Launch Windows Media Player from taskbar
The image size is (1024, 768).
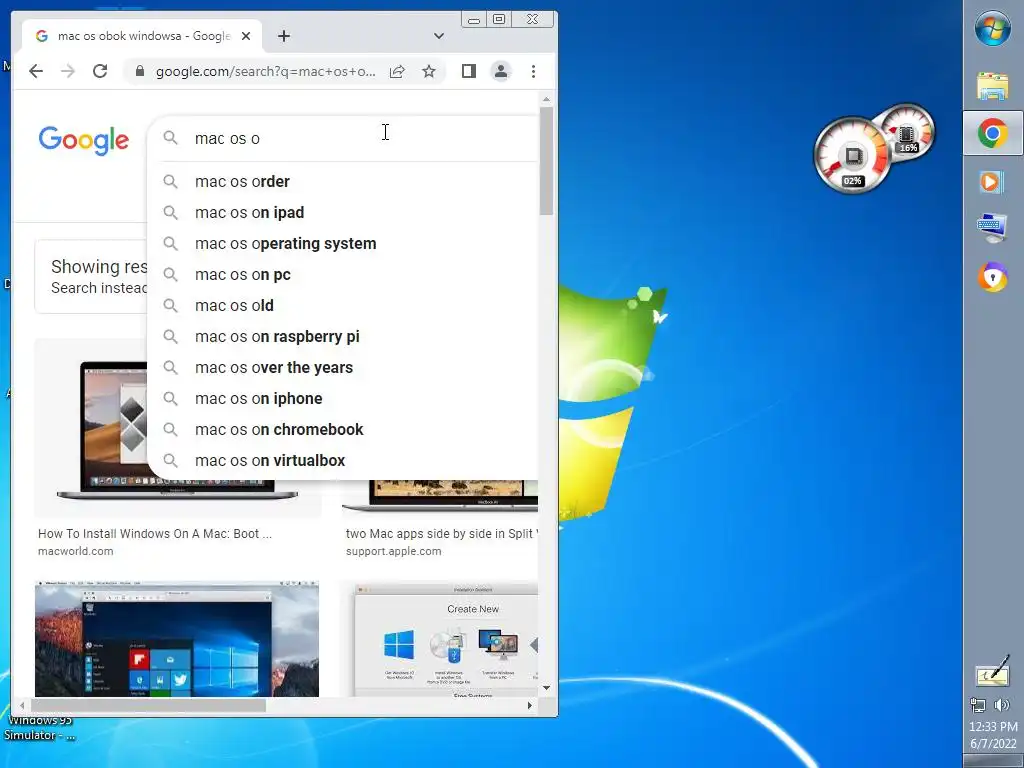tap(991, 181)
